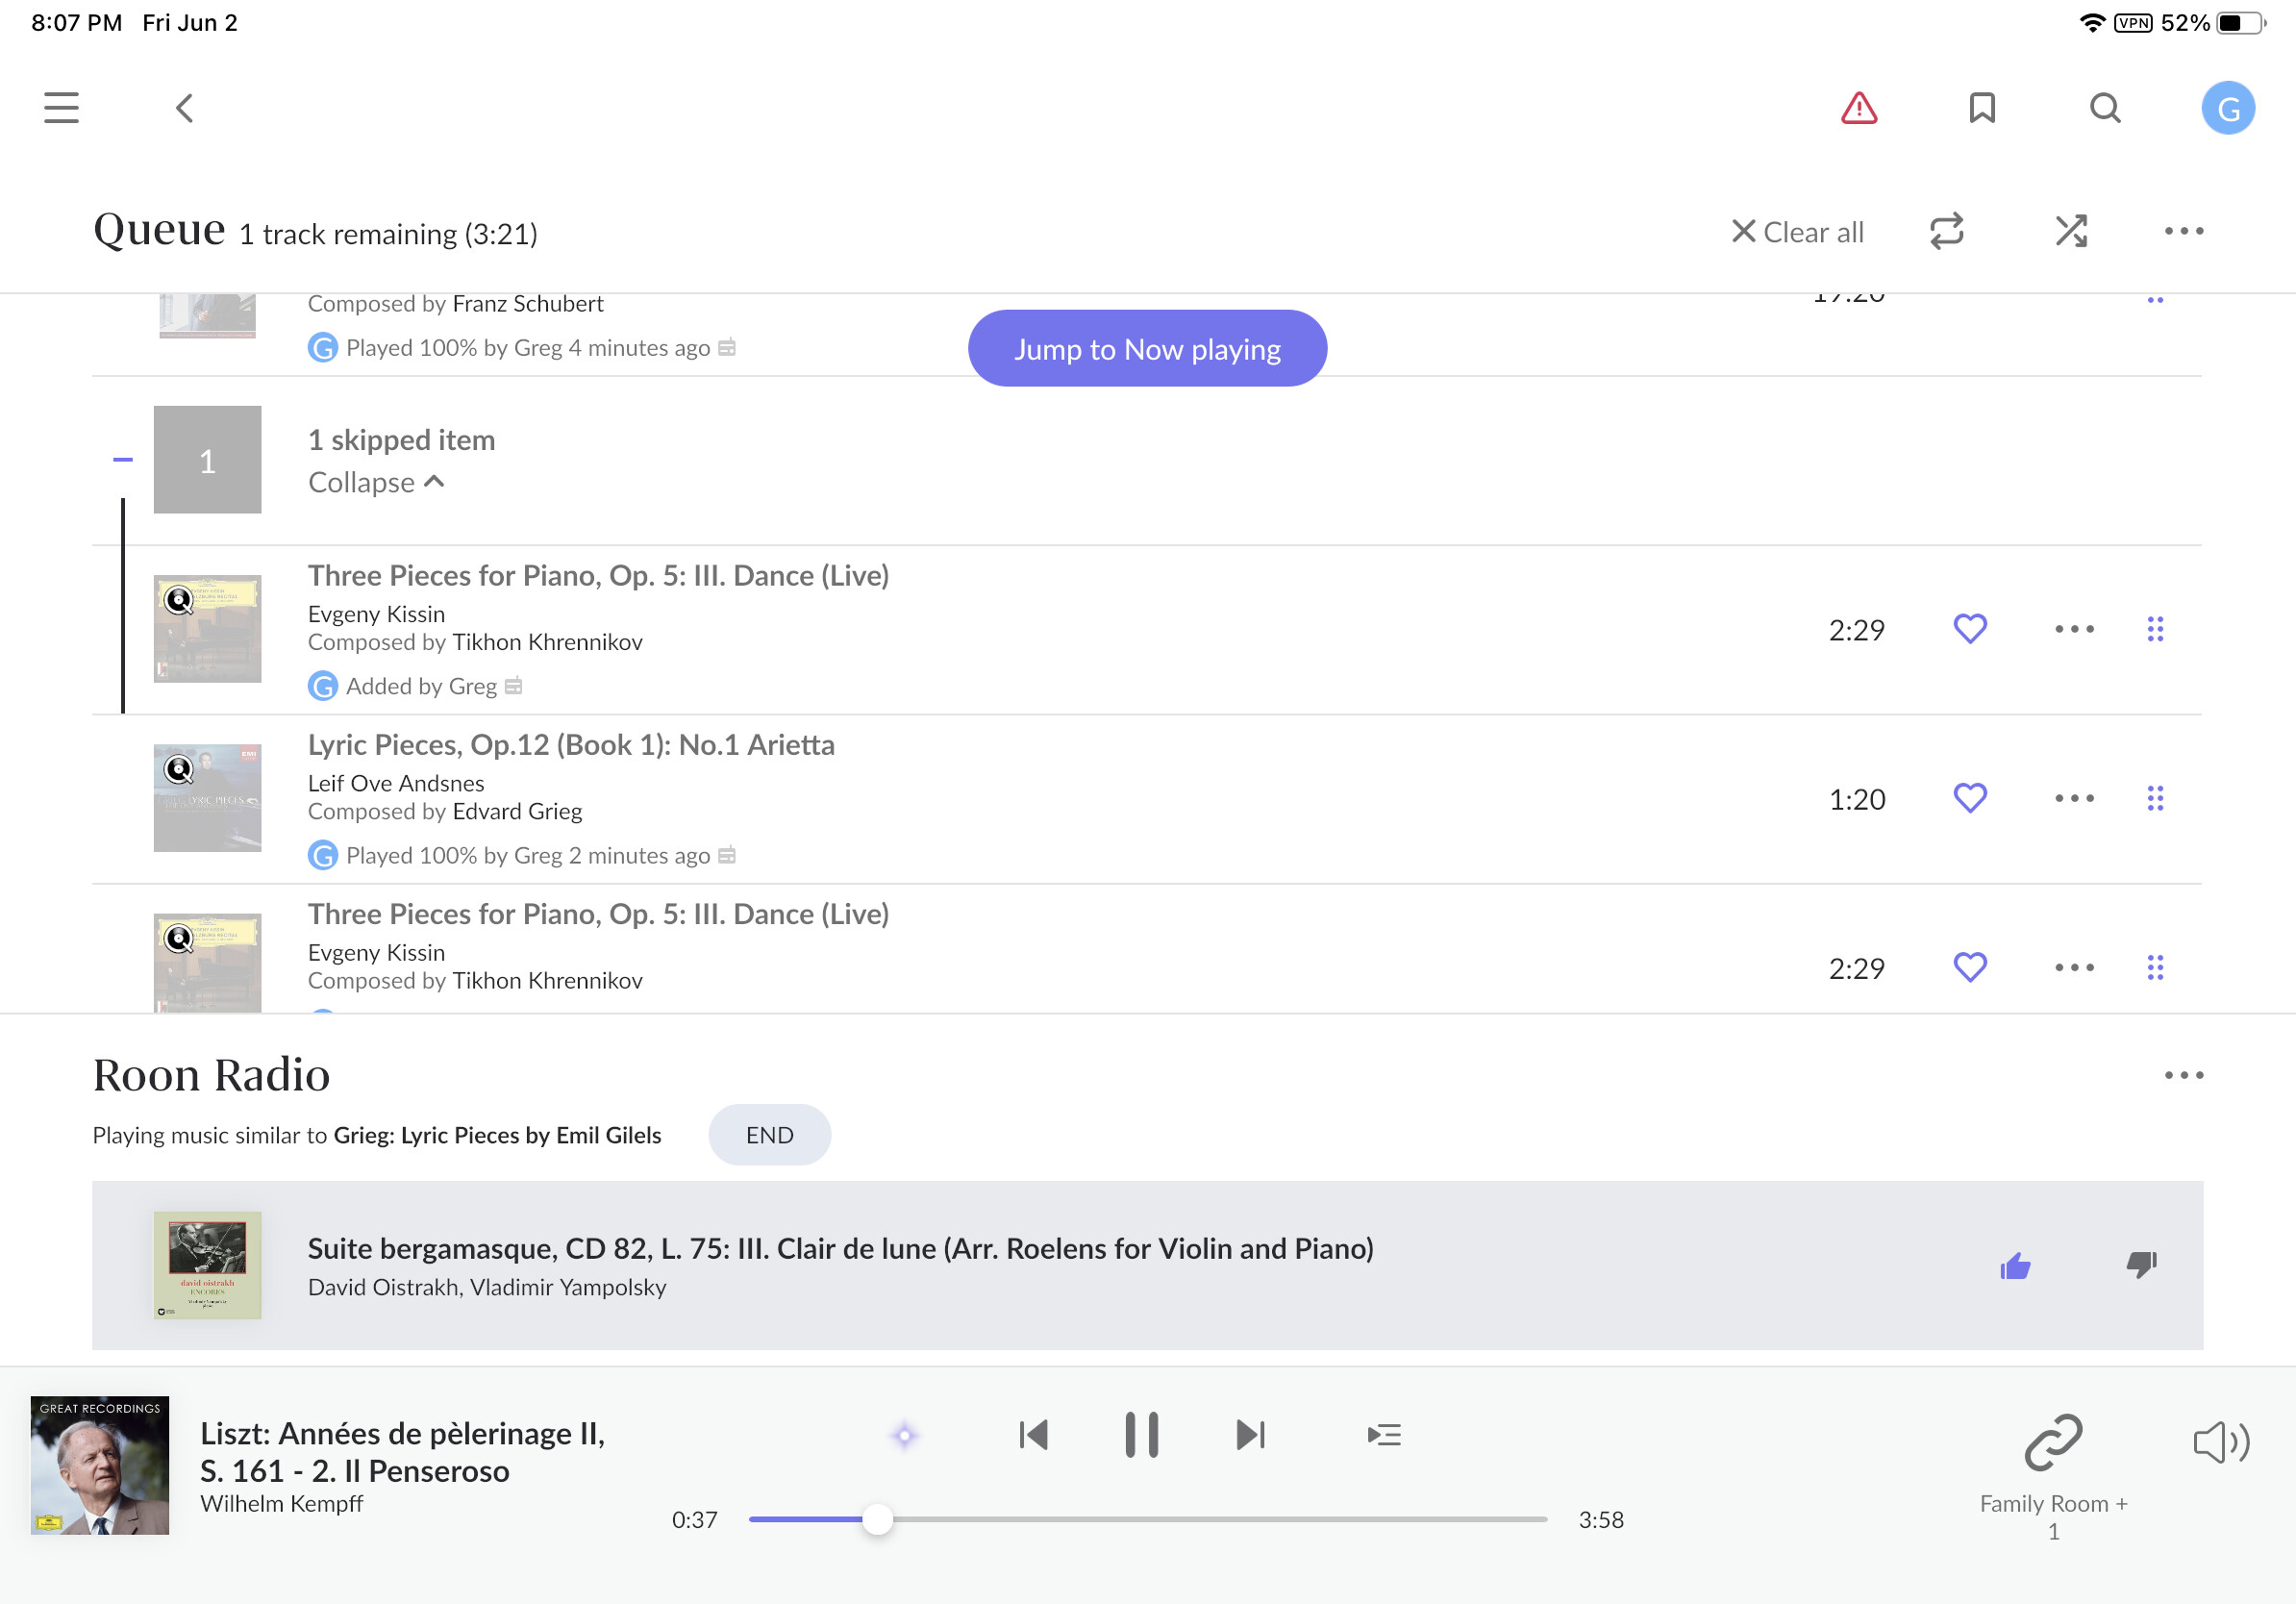Open composer Tikhon Khrennikov on skipped track

547,642
